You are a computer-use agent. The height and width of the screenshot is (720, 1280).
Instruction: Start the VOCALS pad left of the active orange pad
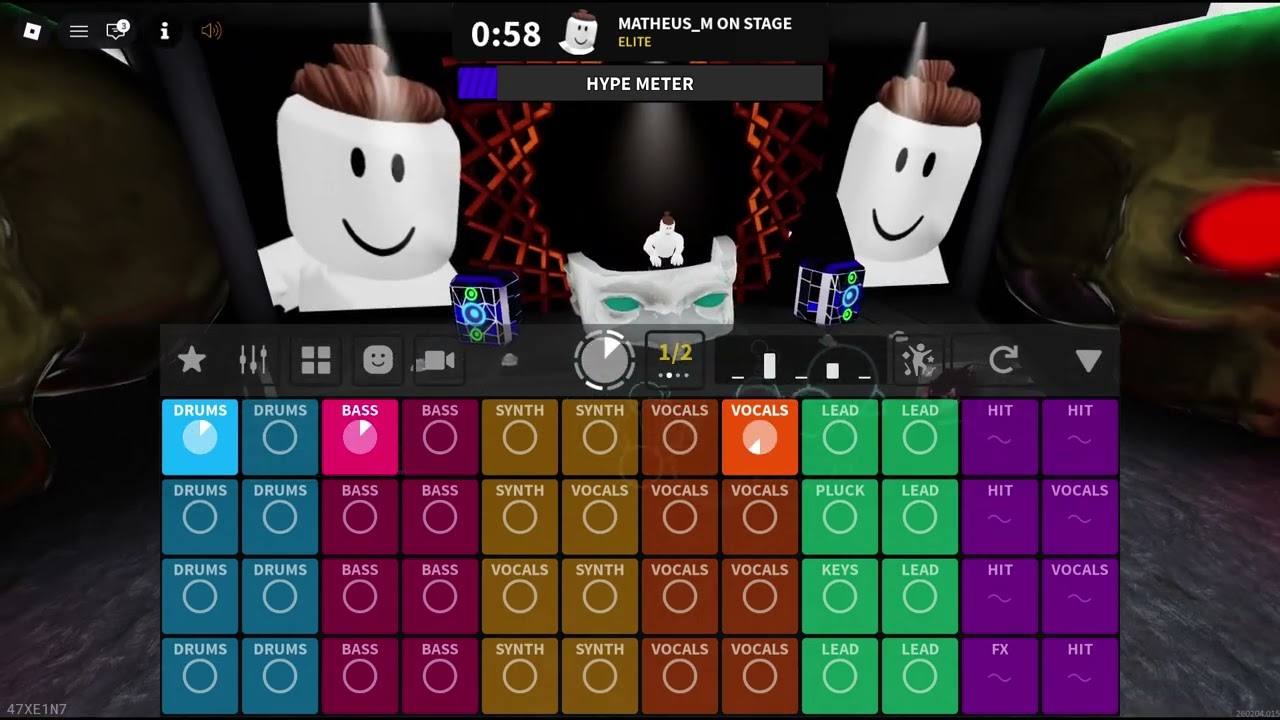[x=680, y=437]
